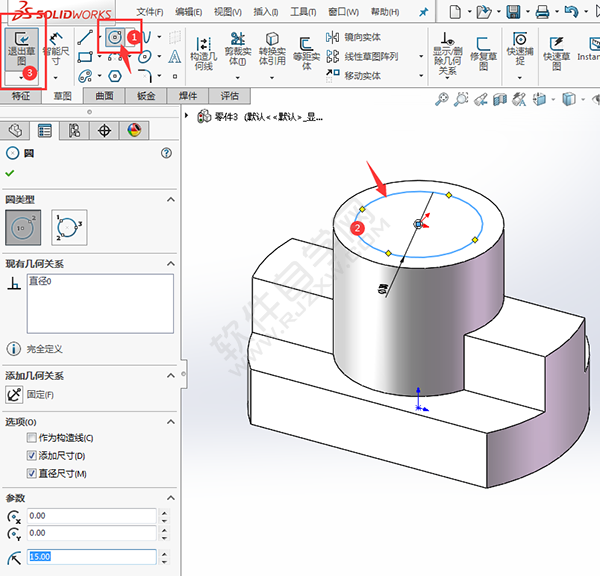The image size is (600, 576).
Task: Open the 帮助 (Help) menu
Action: (x=385, y=12)
